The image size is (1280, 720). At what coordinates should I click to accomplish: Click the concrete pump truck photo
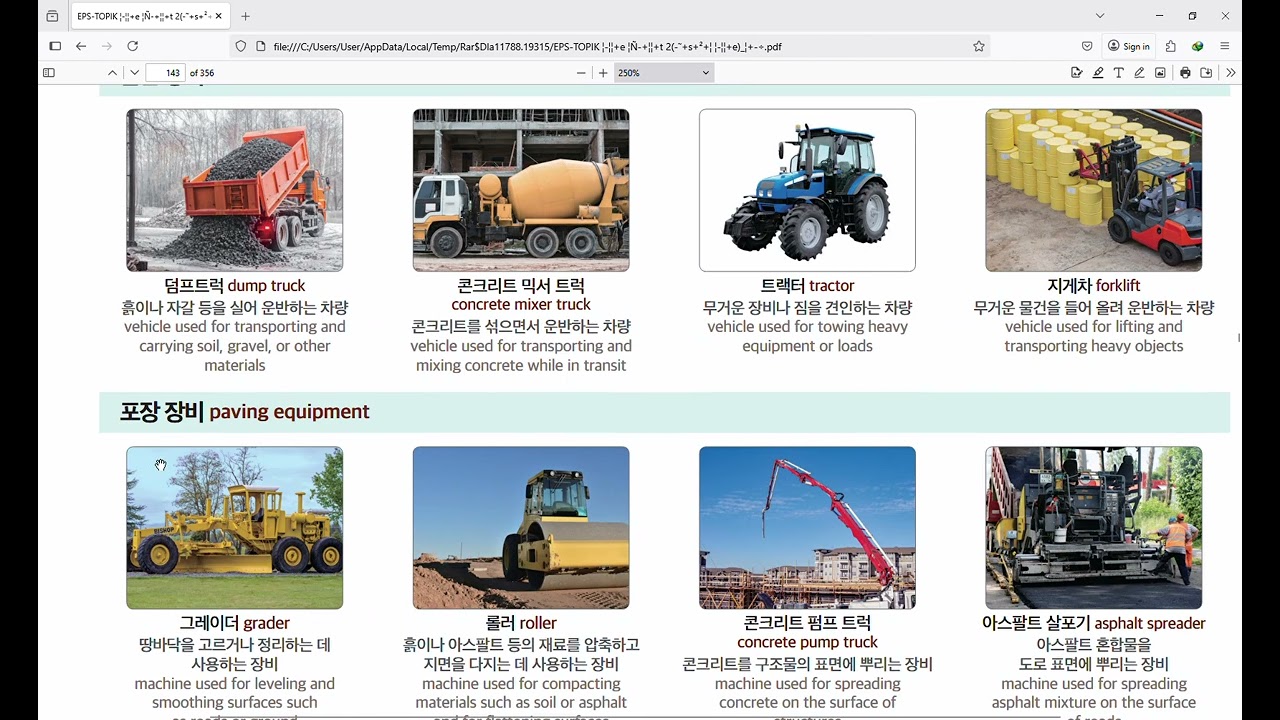point(807,528)
